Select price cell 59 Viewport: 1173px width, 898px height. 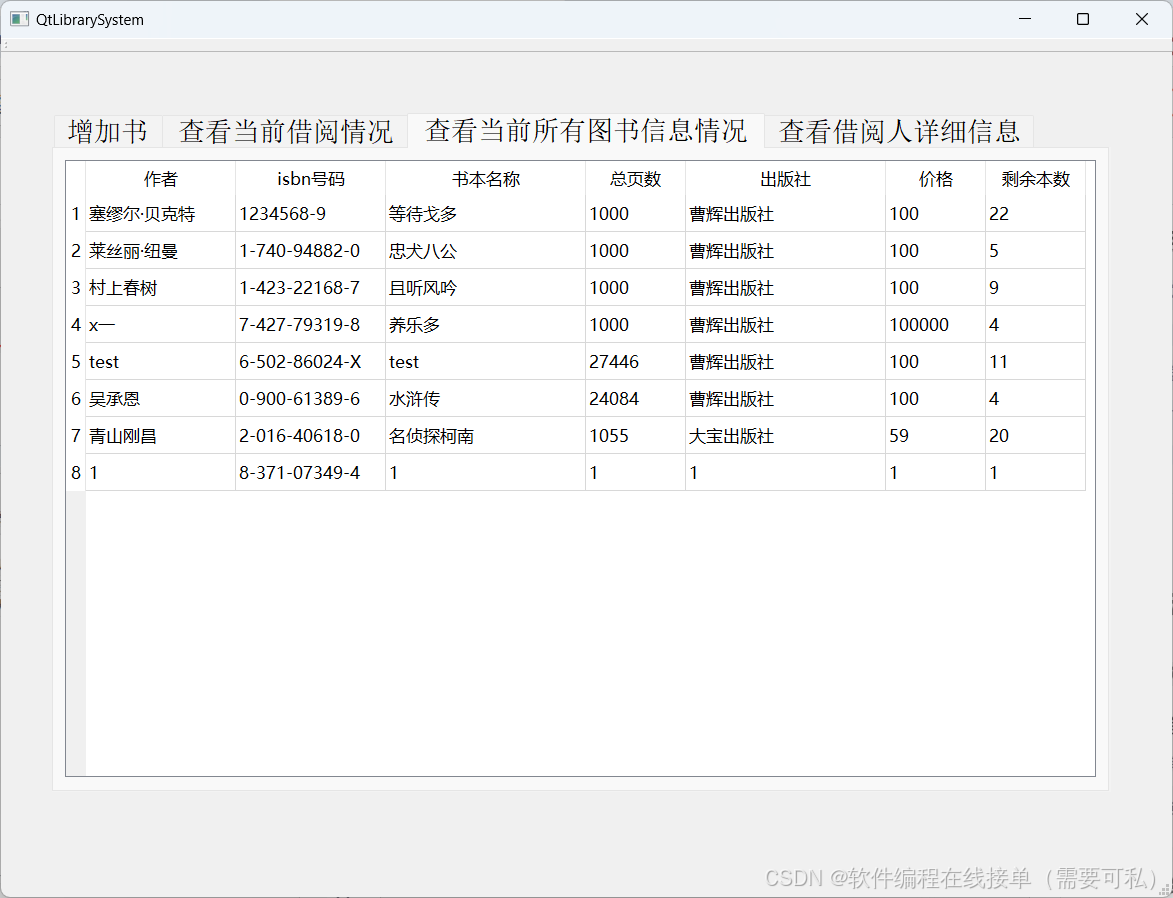[935, 436]
